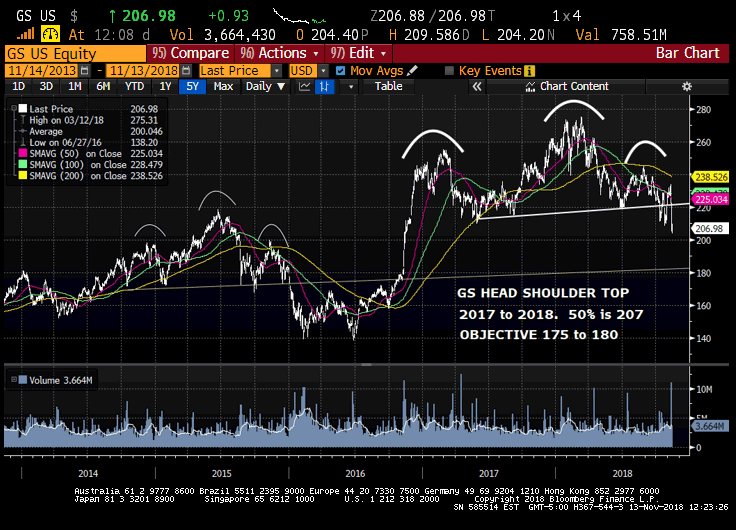
Task: Expand the Actions menu arrow
Action: pyautogui.click(x=315, y=54)
